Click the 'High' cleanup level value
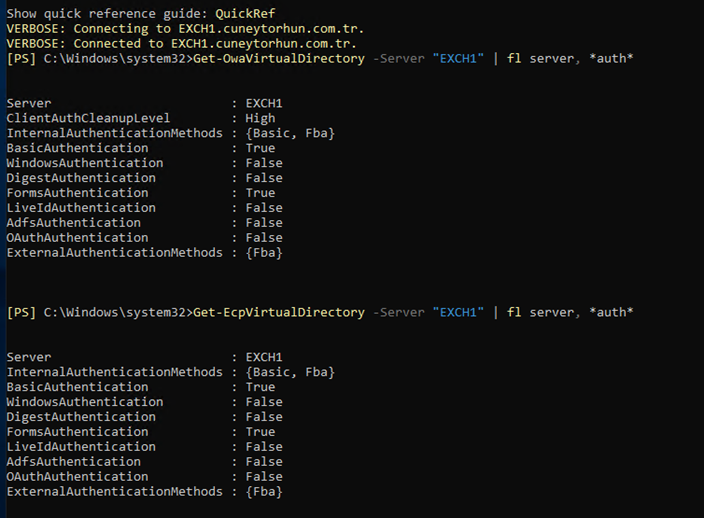 click(260, 118)
